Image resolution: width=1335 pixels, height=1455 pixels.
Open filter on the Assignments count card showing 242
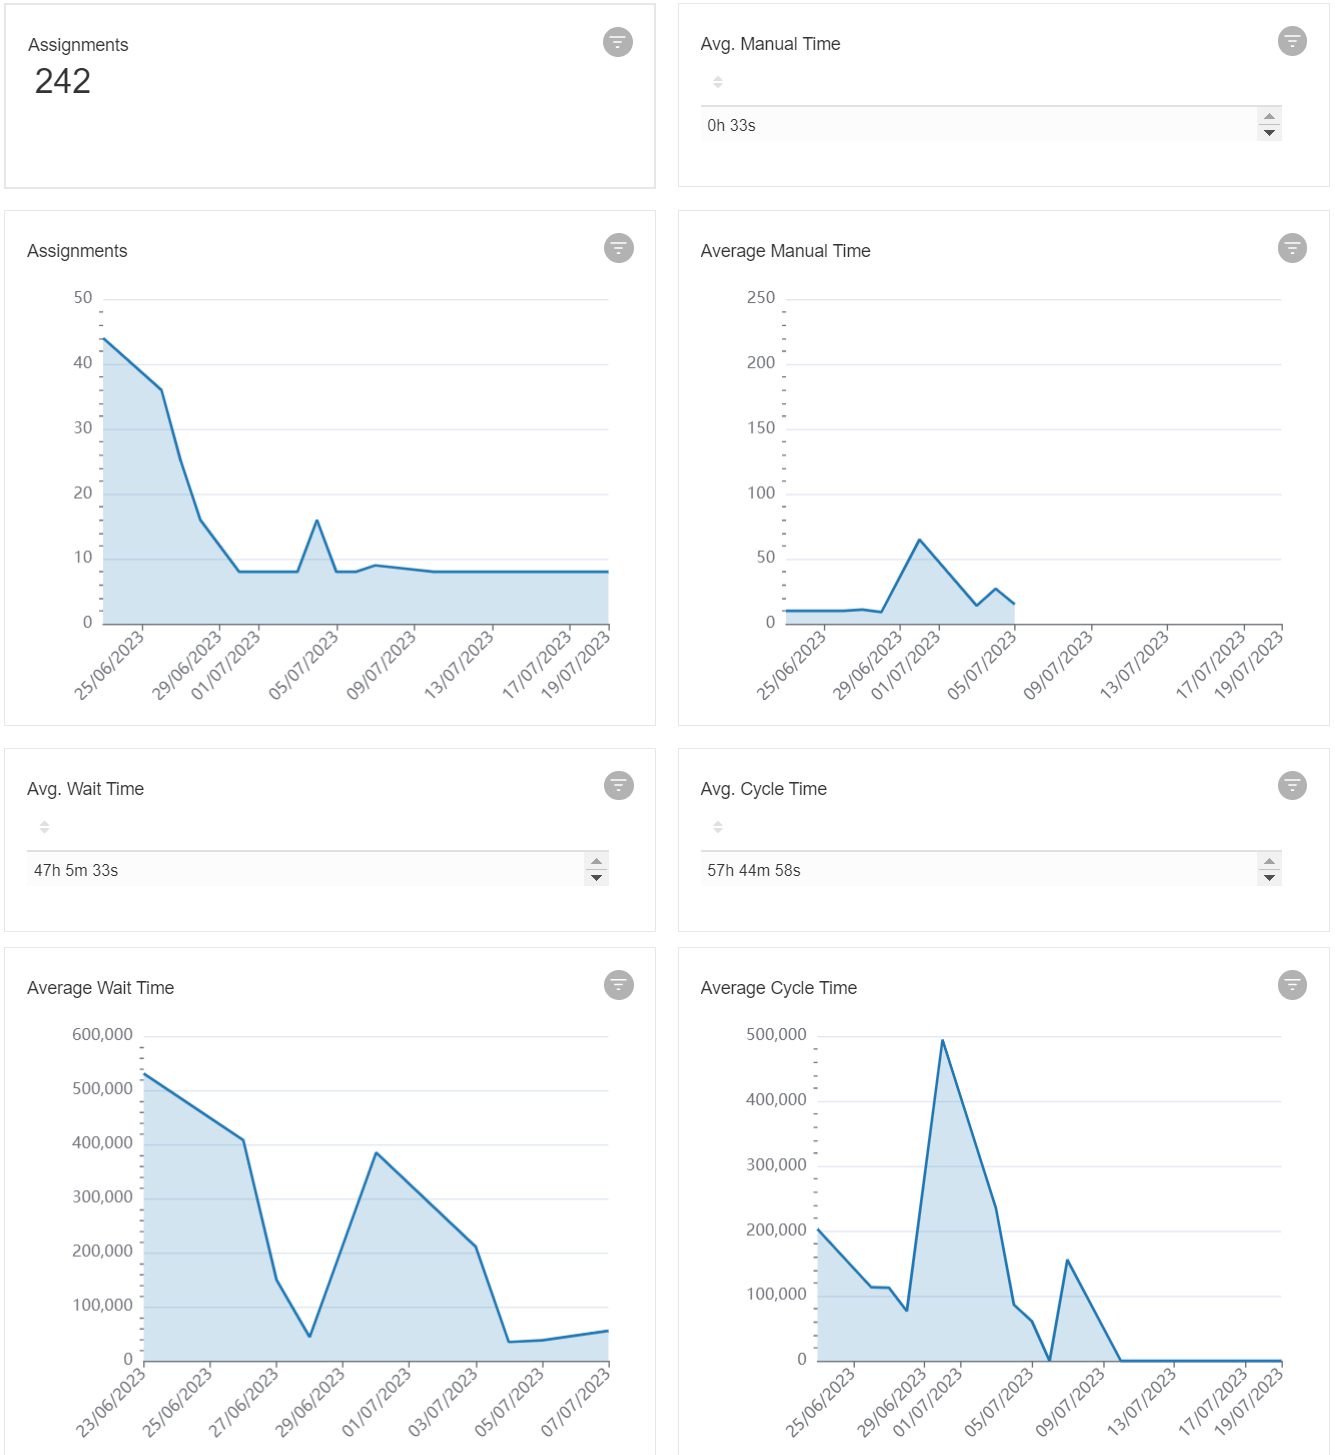pos(618,42)
